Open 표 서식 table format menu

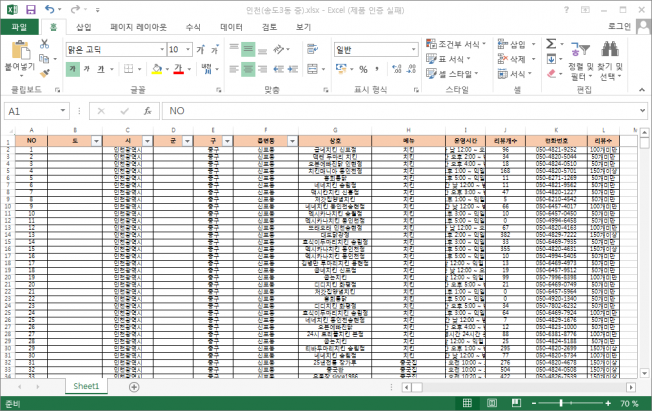click(x=448, y=59)
